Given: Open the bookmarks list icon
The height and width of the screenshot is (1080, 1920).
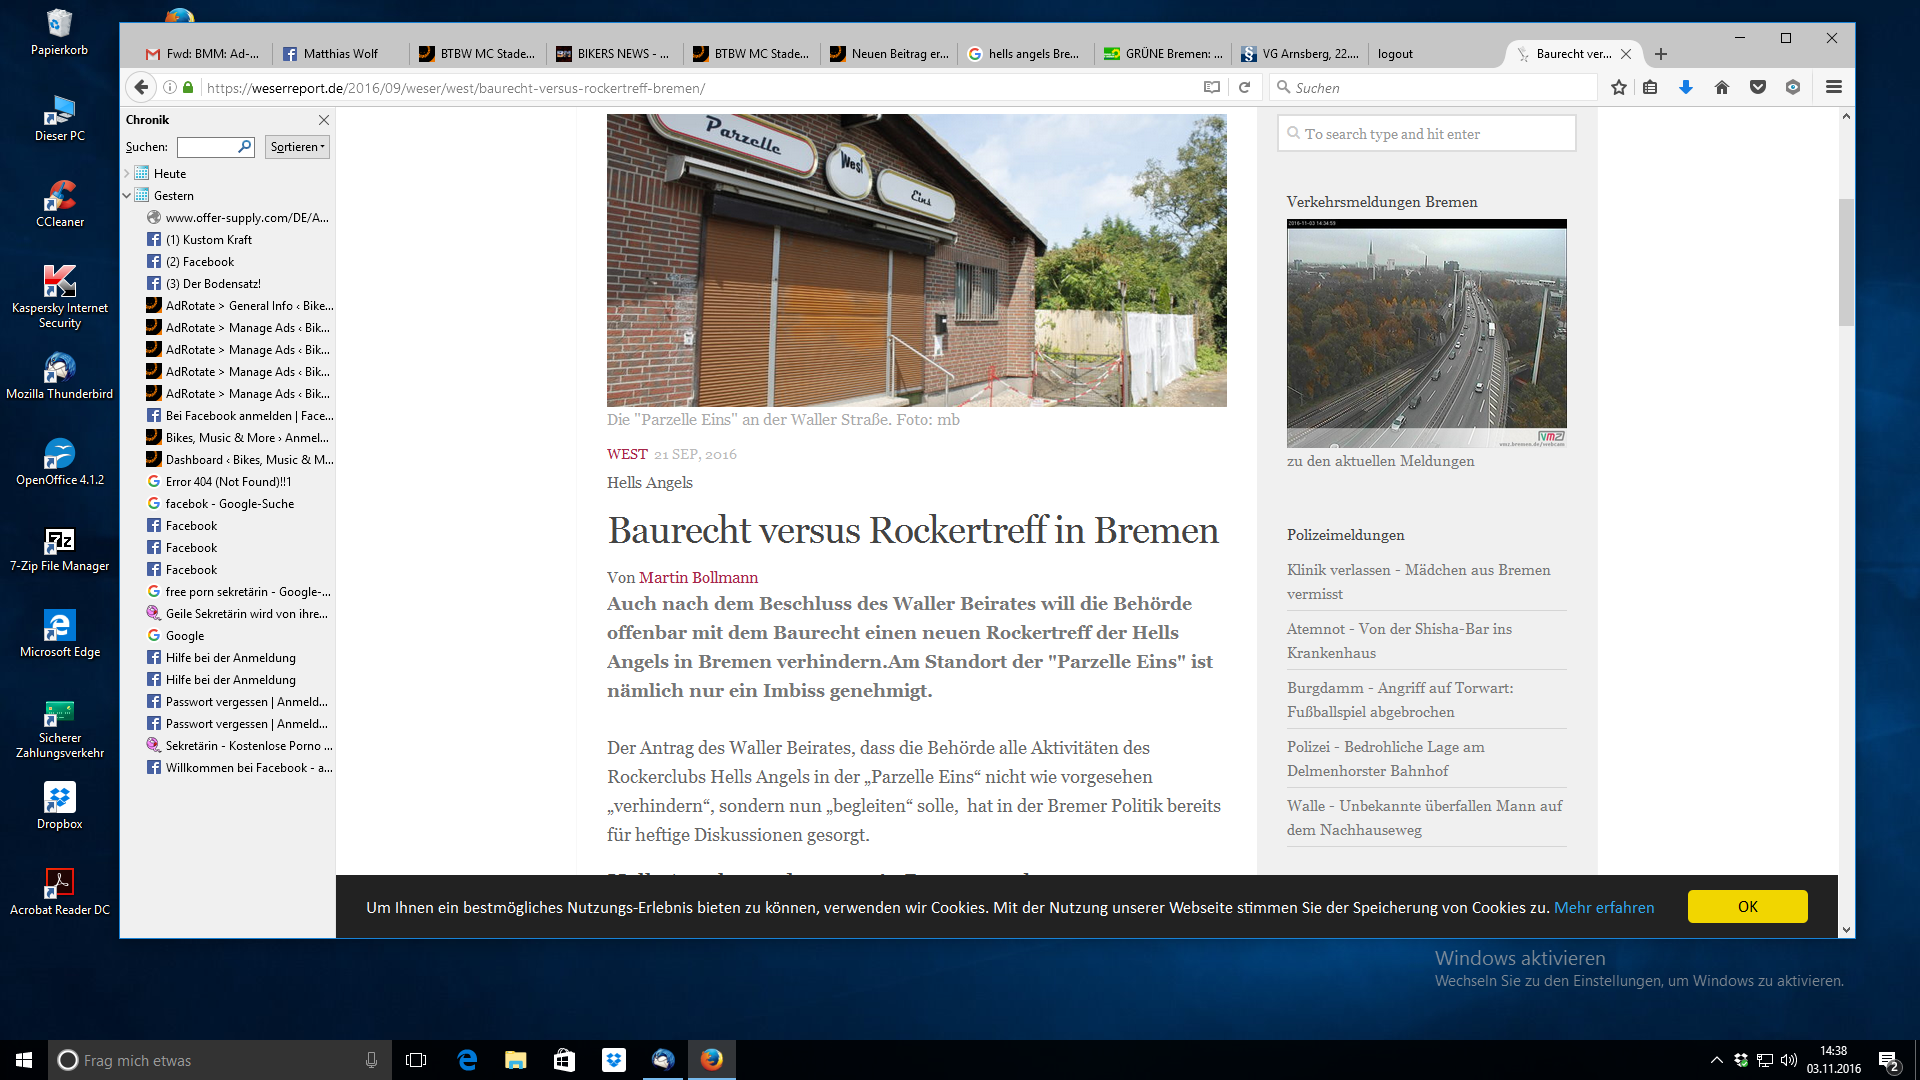Looking at the screenshot, I should coord(1650,87).
